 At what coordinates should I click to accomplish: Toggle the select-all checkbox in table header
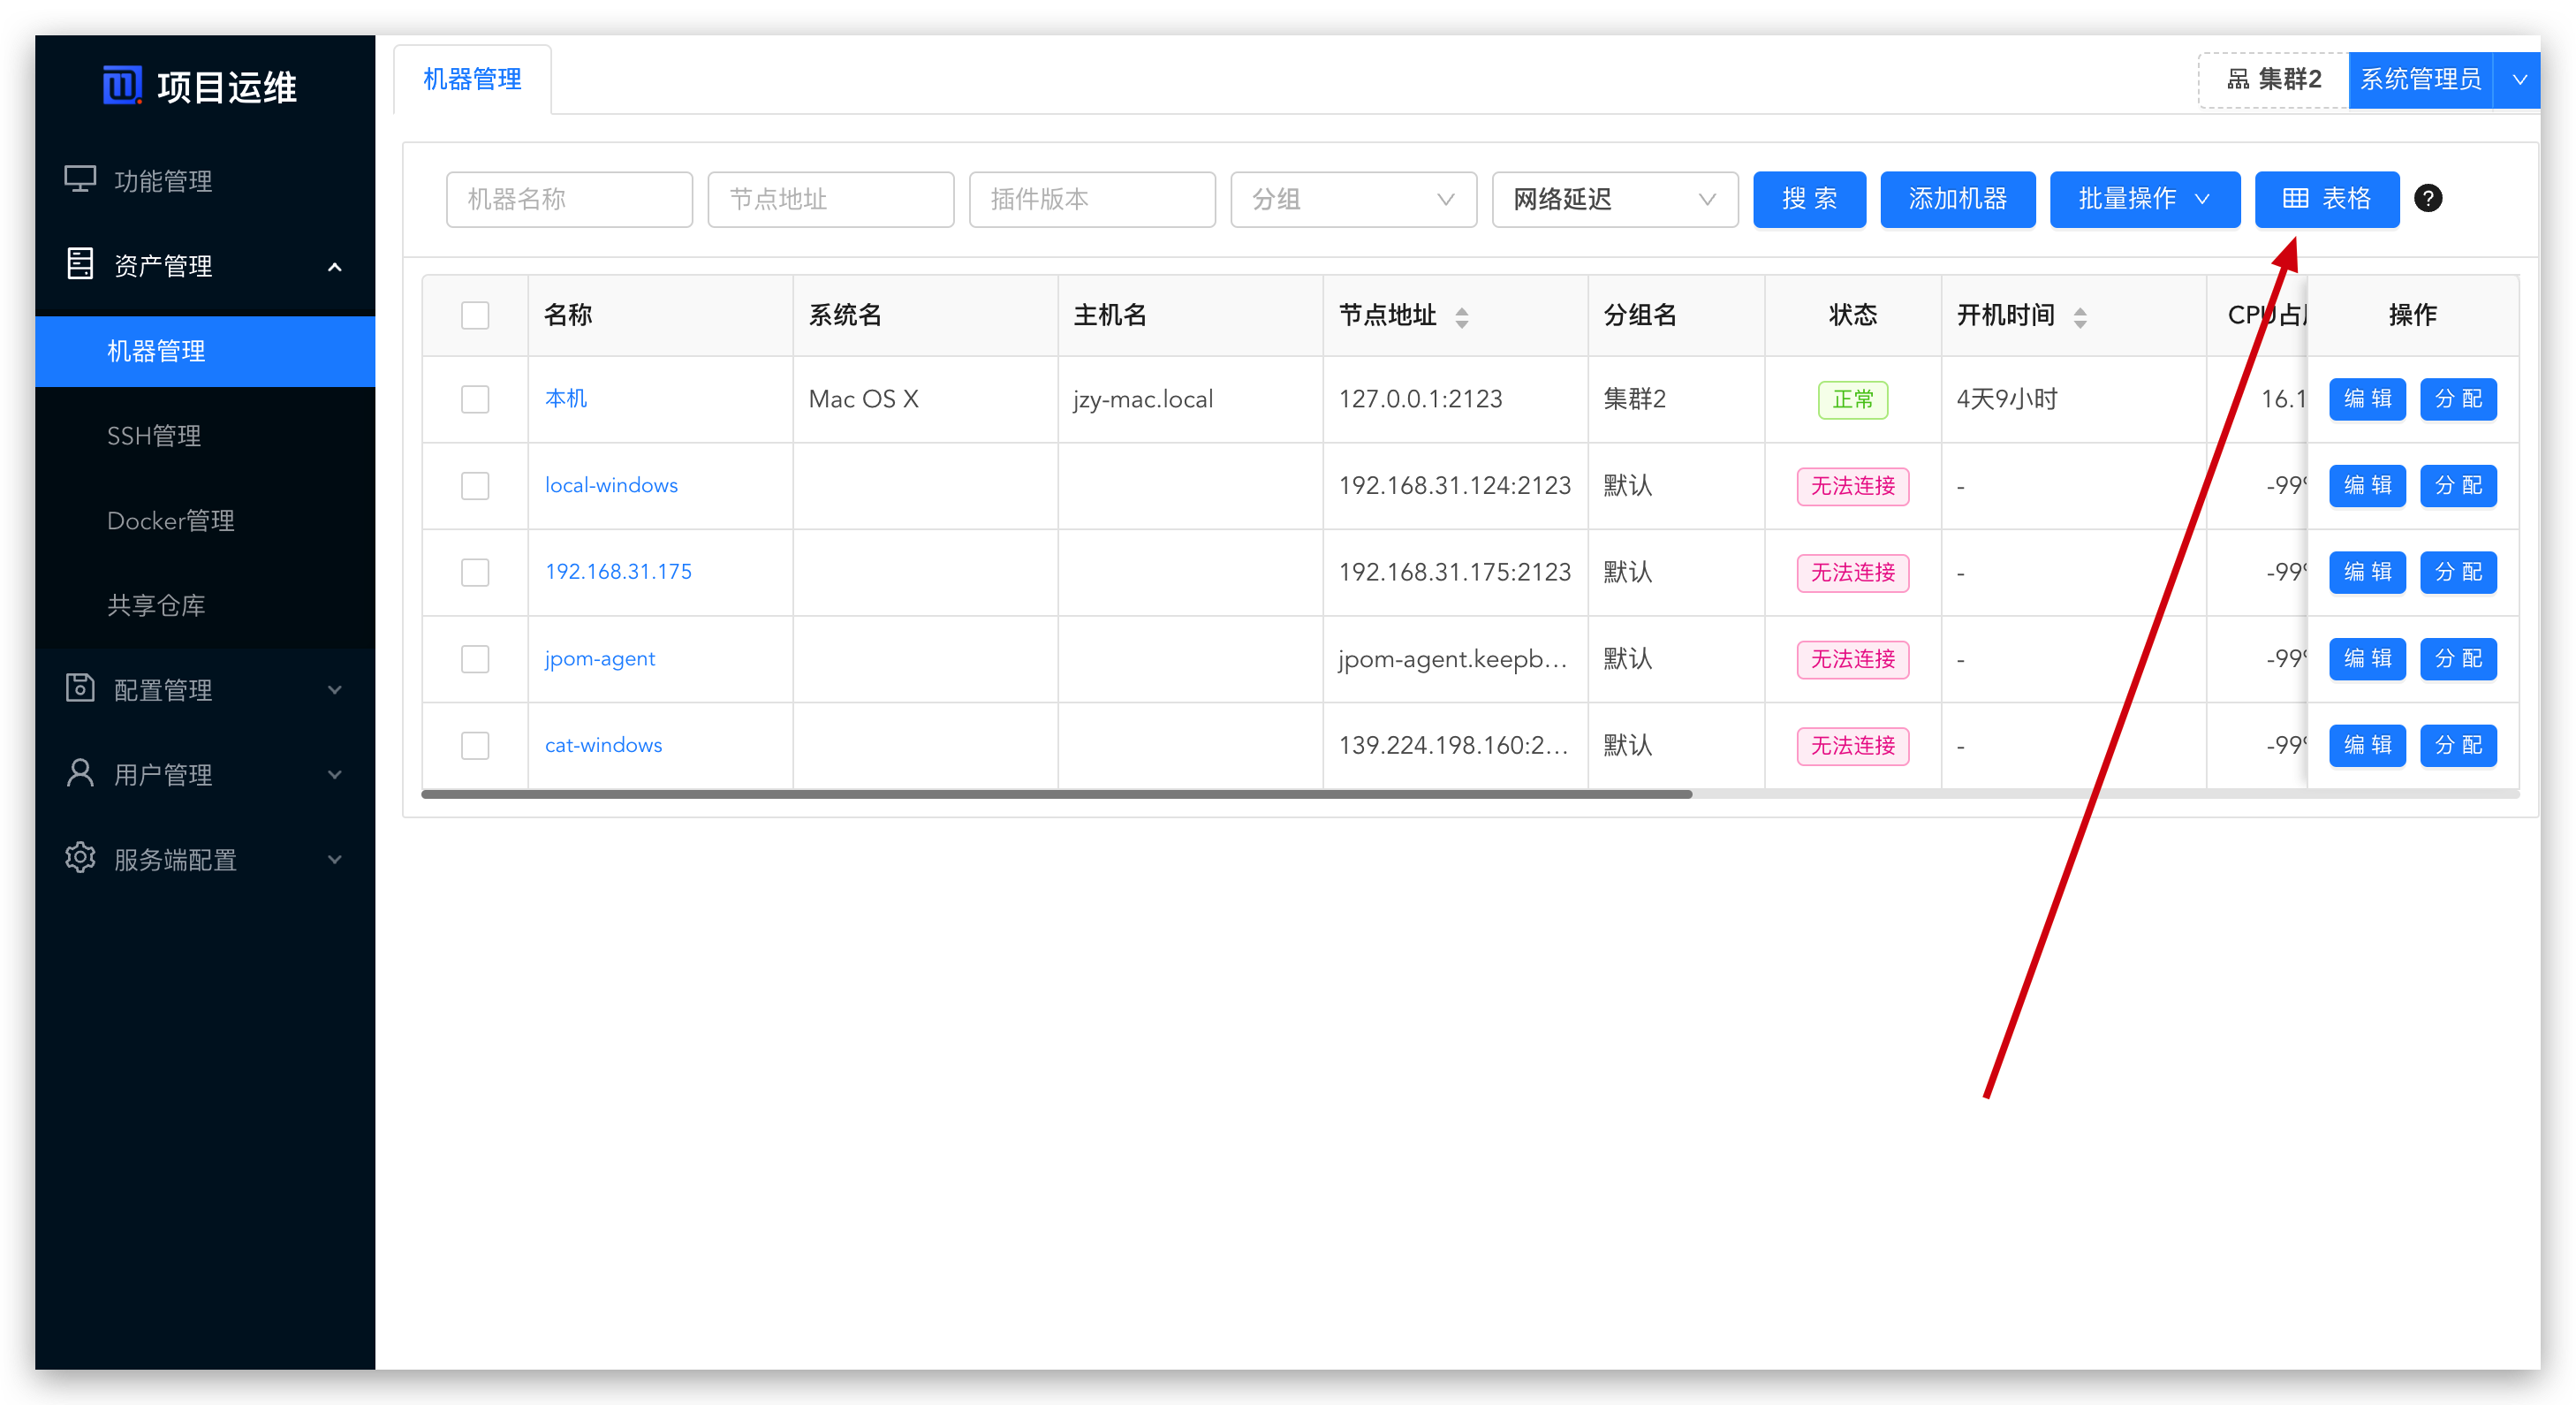pyautogui.click(x=476, y=315)
